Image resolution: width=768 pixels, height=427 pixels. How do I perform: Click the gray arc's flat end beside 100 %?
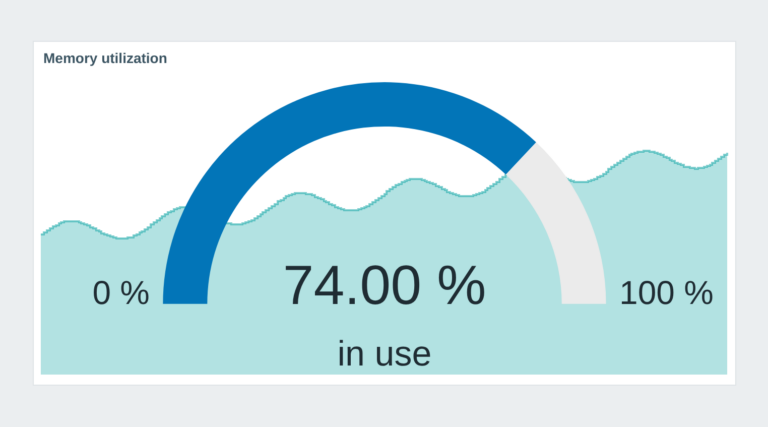tap(584, 303)
